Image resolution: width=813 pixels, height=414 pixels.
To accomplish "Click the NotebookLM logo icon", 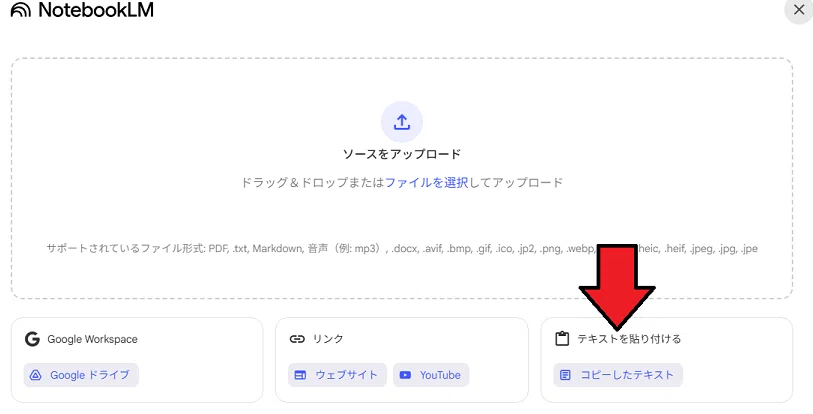I will pyautogui.click(x=21, y=10).
